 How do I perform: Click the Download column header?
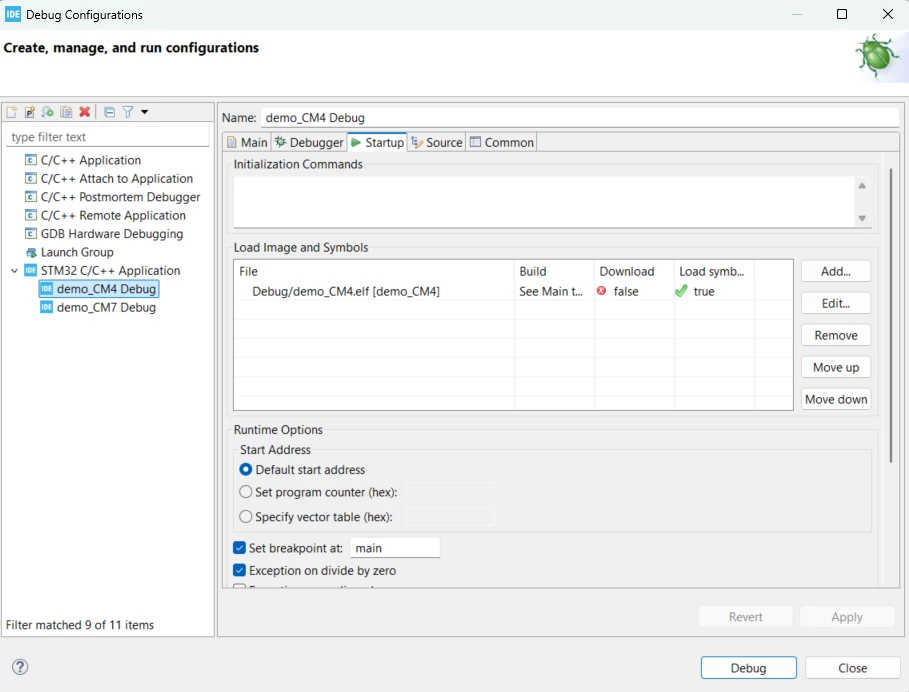(x=634, y=271)
